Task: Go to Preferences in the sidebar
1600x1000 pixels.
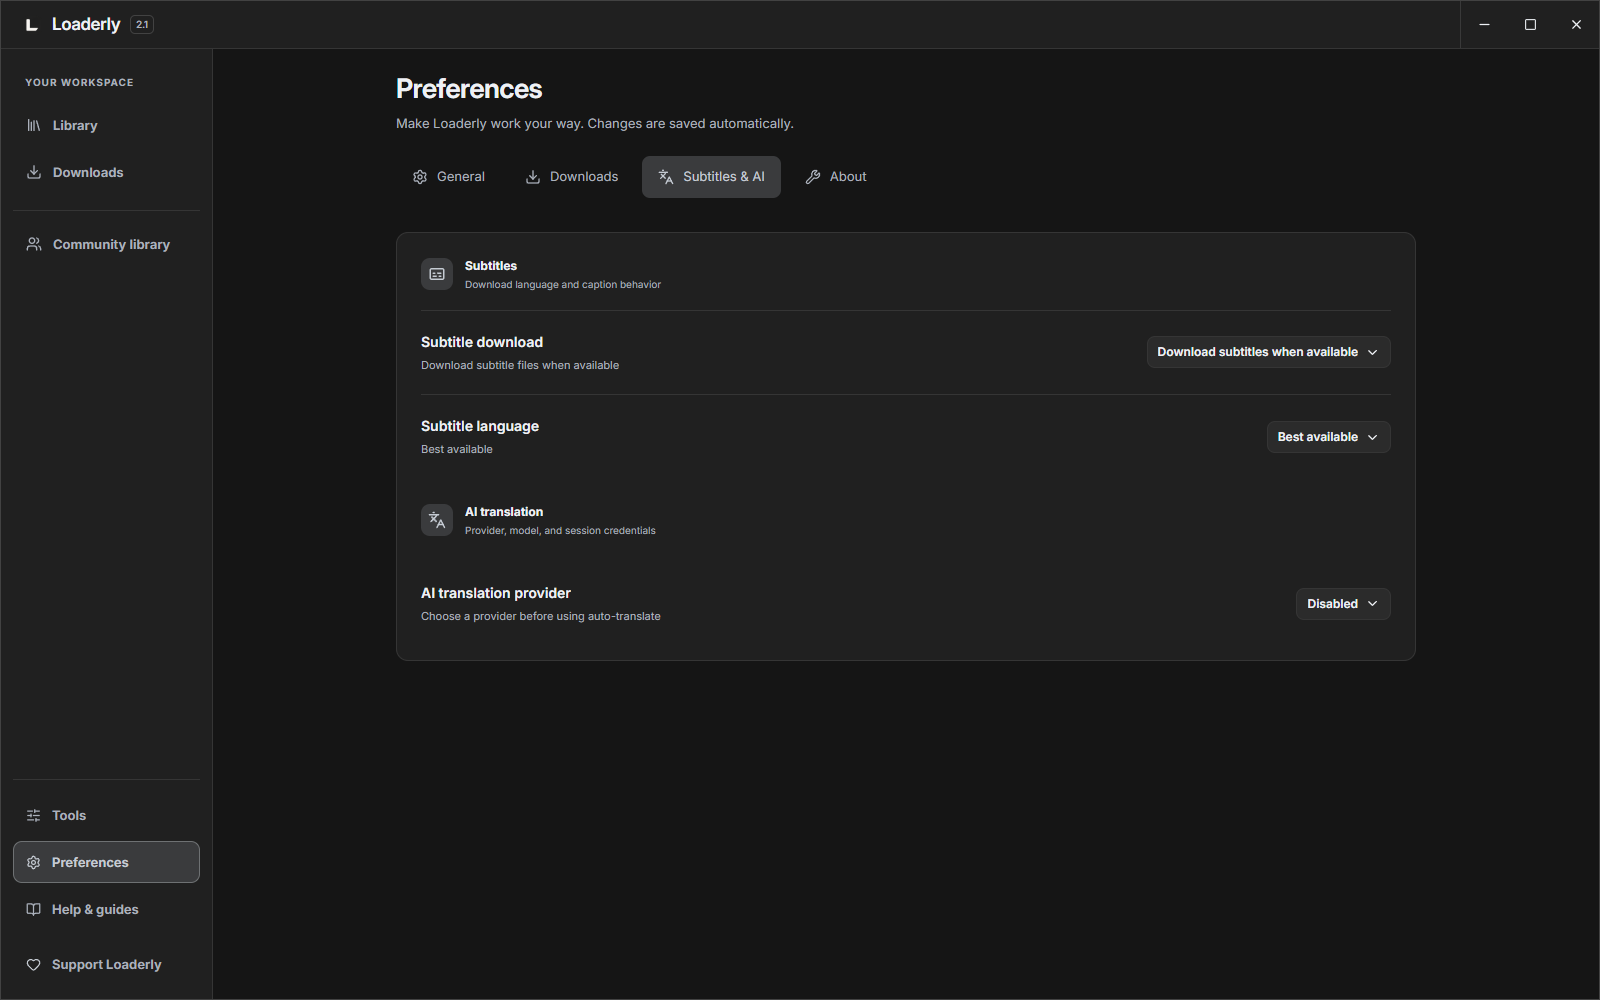Action: tap(106, 862)
